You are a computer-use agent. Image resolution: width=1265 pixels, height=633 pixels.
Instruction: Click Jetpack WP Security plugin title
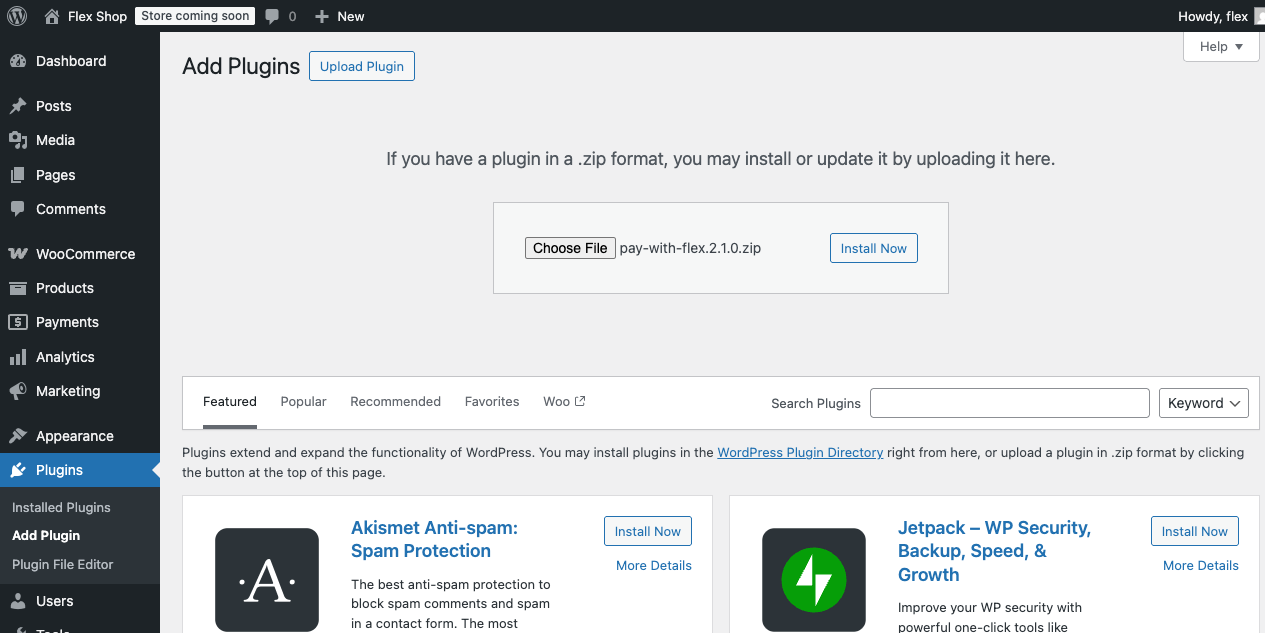(994, 551)
